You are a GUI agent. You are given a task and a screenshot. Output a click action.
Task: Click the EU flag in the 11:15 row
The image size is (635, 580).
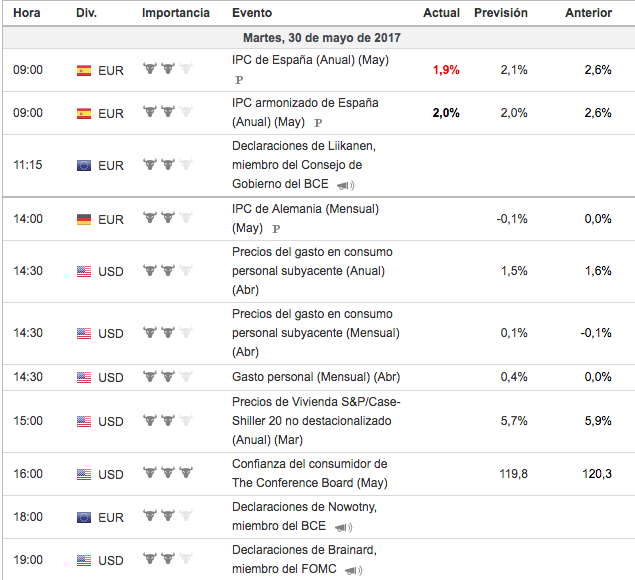coord(84,165)
